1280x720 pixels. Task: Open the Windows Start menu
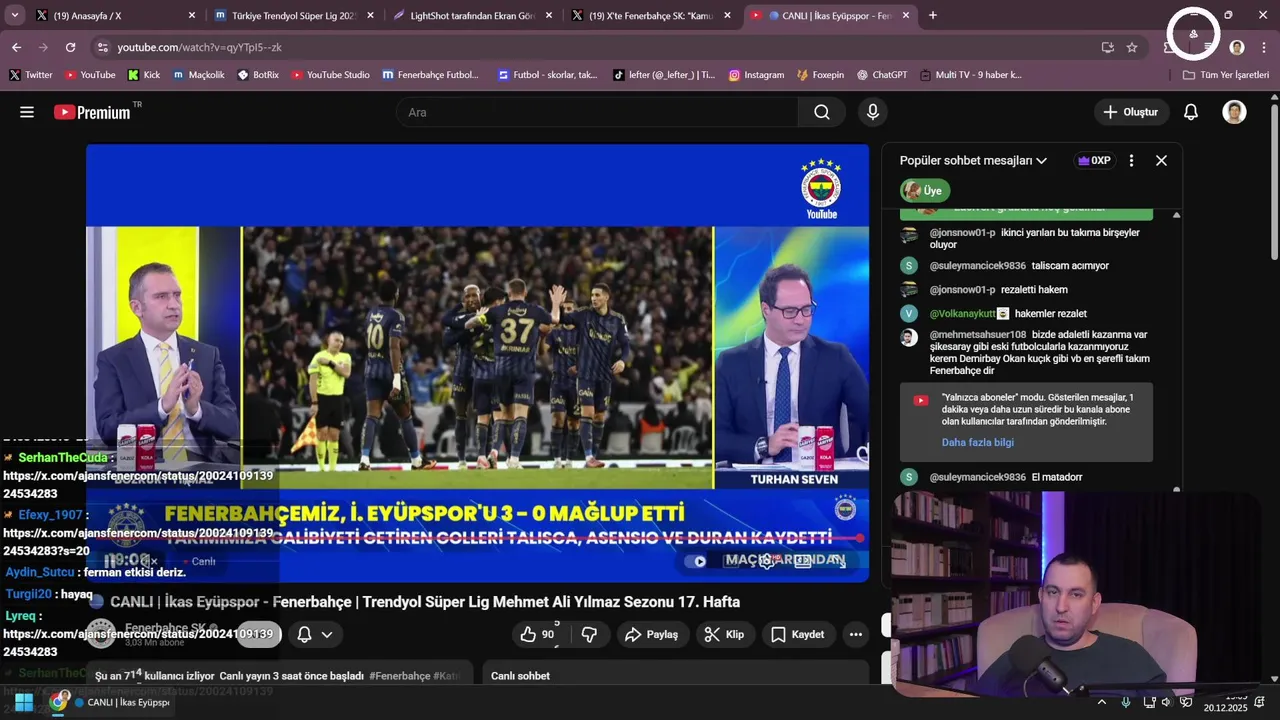24,702
